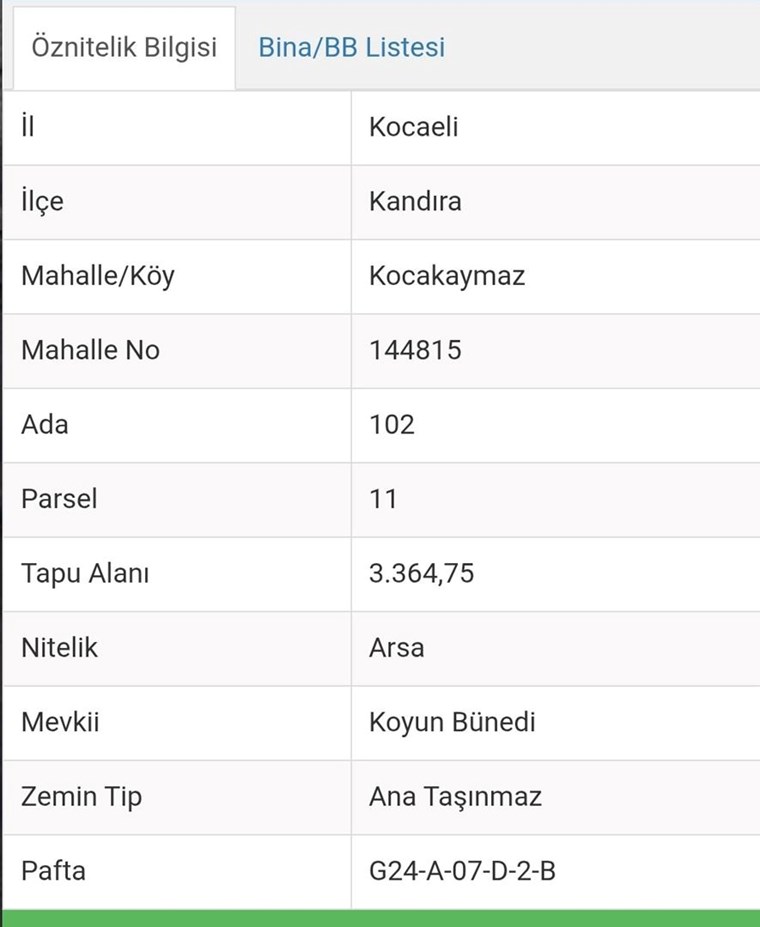Click the Kocakaymaz neighborhood value
Image resolution: width=760 pixels, height=927 pixels.
[x=447, y=276]
